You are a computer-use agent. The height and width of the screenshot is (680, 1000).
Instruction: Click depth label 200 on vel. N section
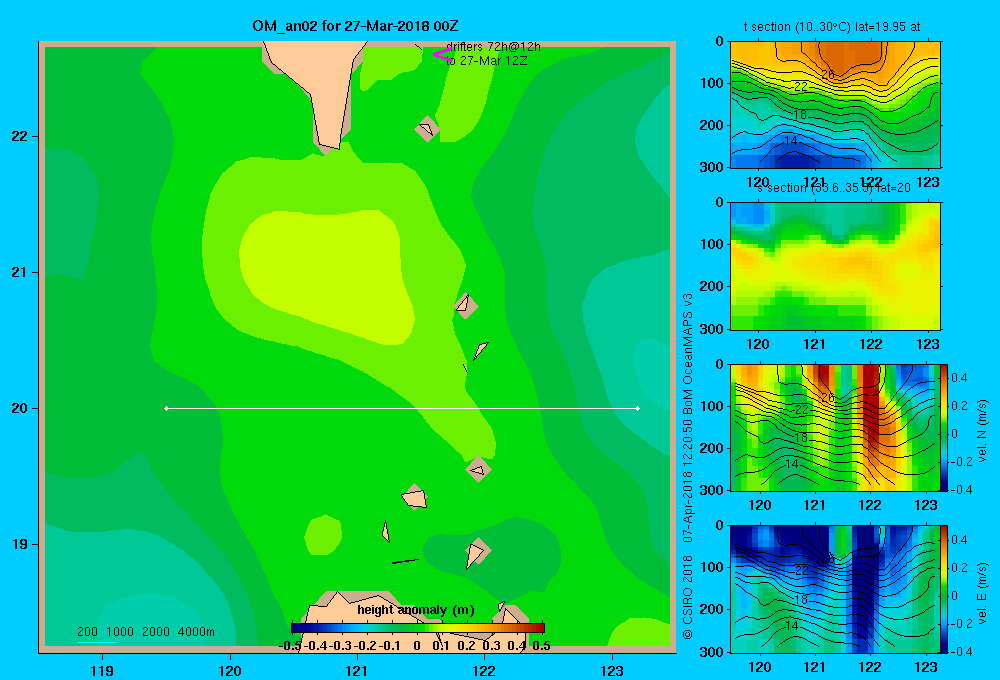click(x=711, y=448)
